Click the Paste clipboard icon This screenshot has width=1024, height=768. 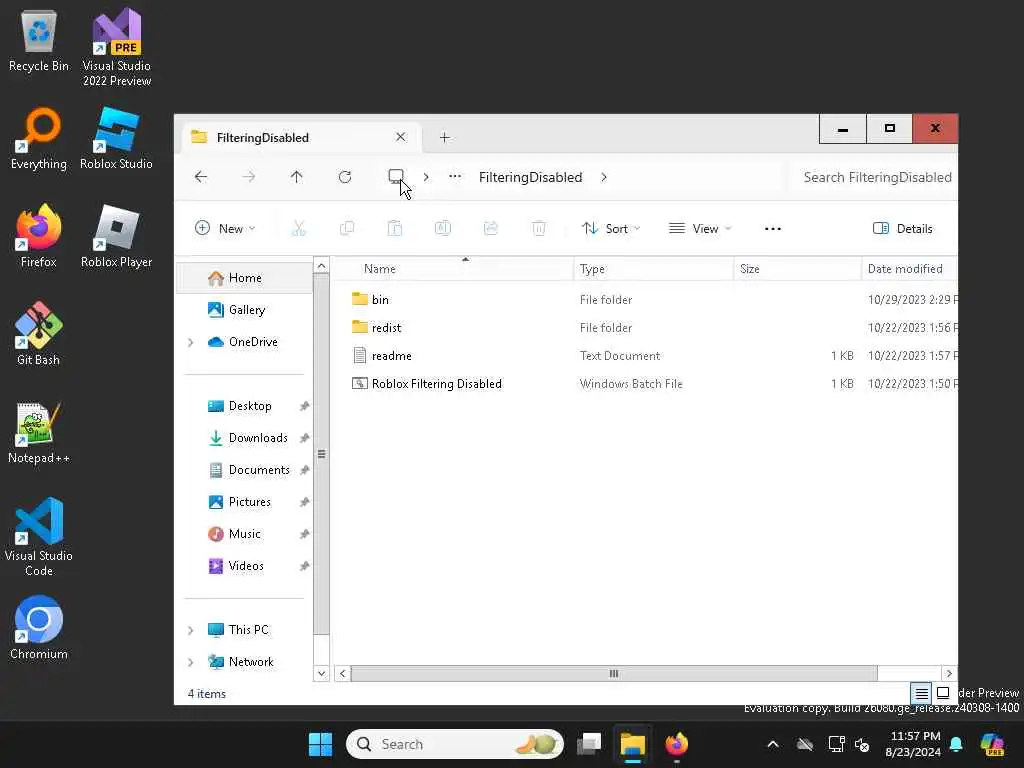click(x=394, y=228)
